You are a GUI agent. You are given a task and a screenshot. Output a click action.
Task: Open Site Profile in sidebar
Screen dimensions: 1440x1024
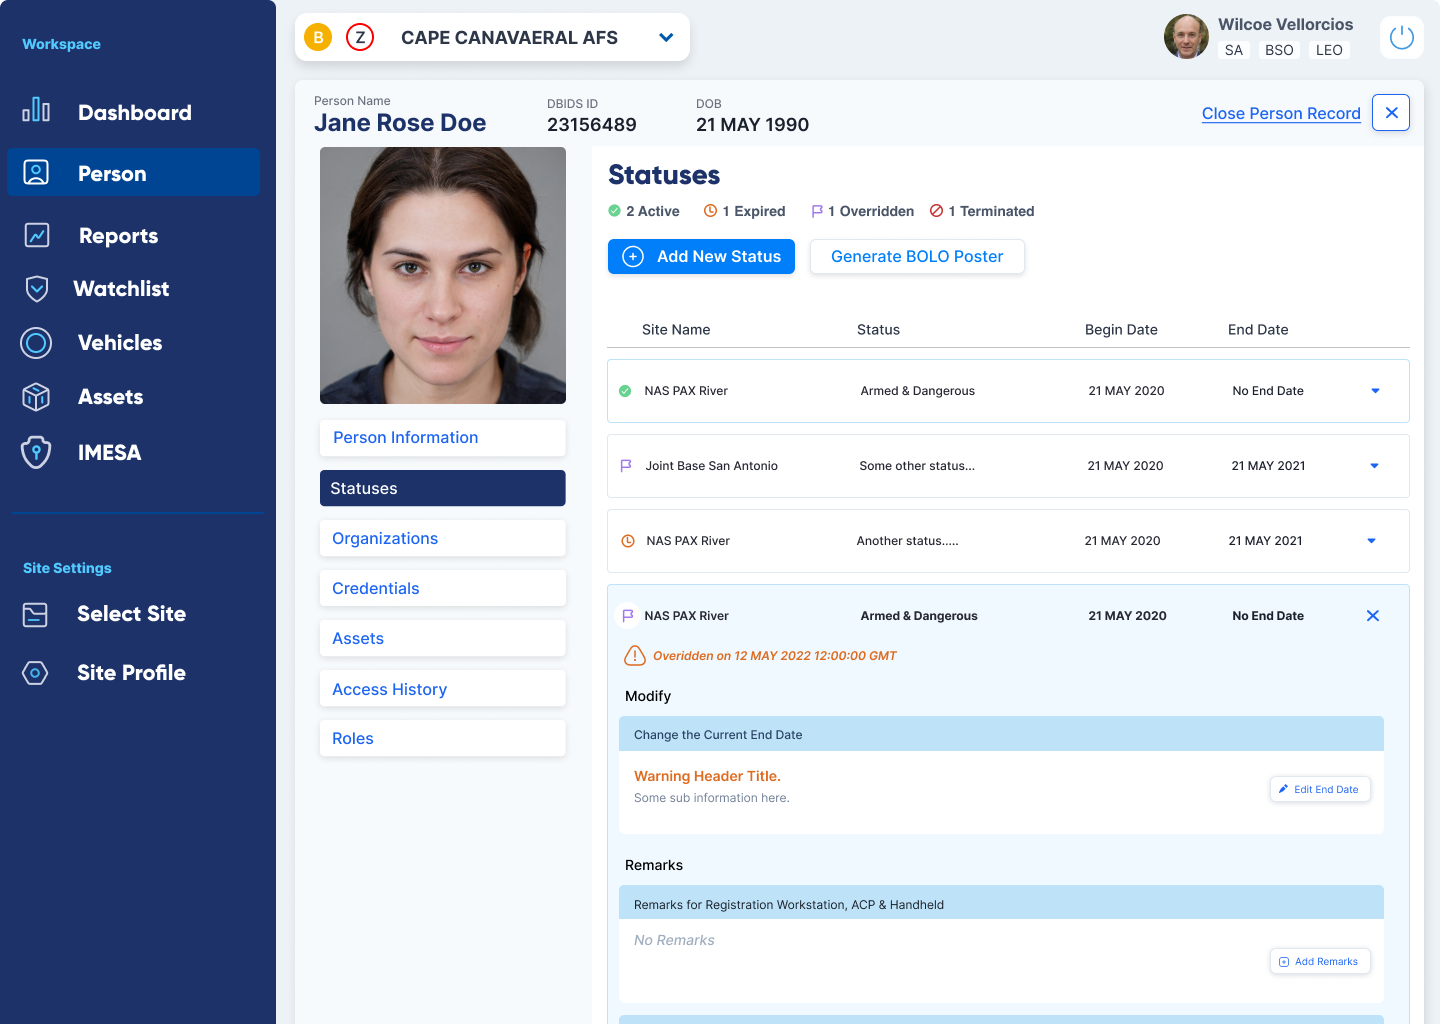pyautogui.click(x=131, y=673)
